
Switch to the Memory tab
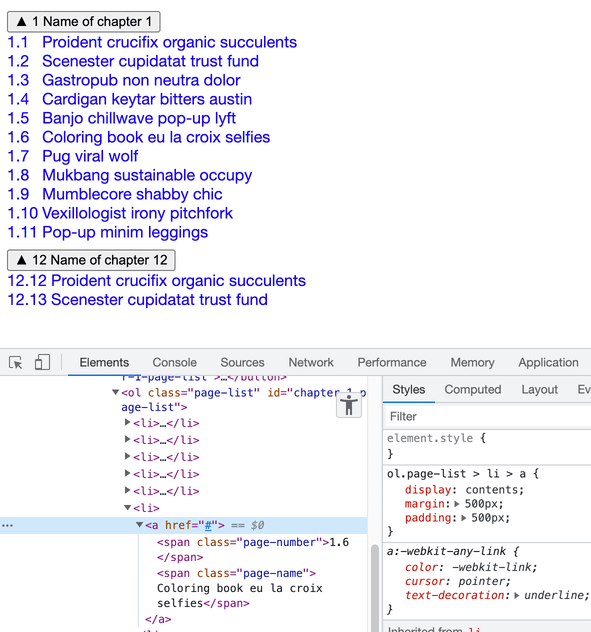click(x=472, y=362)
